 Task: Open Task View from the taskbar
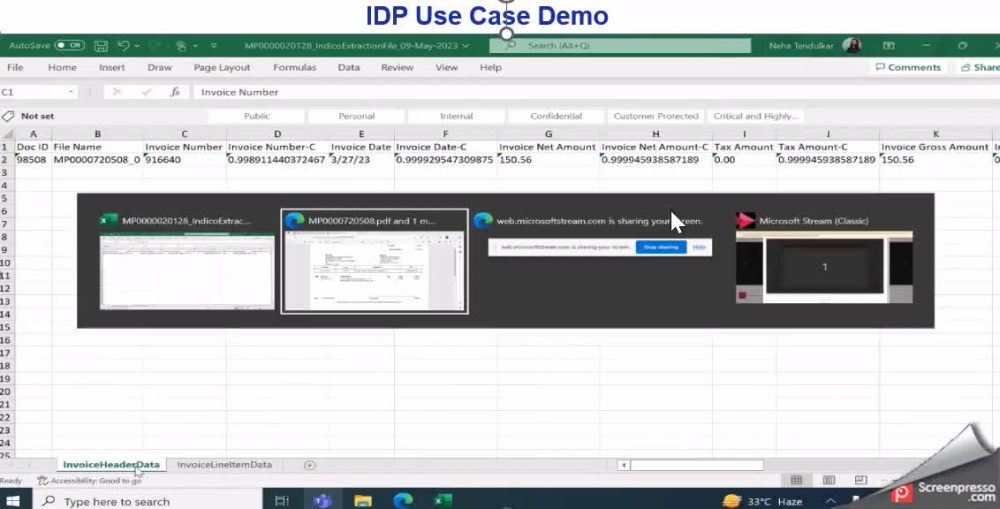(x=282, y=501)
